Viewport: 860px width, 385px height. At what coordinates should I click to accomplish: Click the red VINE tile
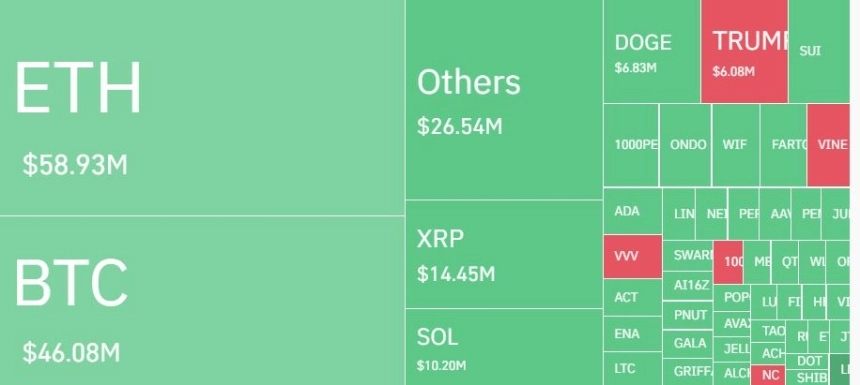[828, 145]
